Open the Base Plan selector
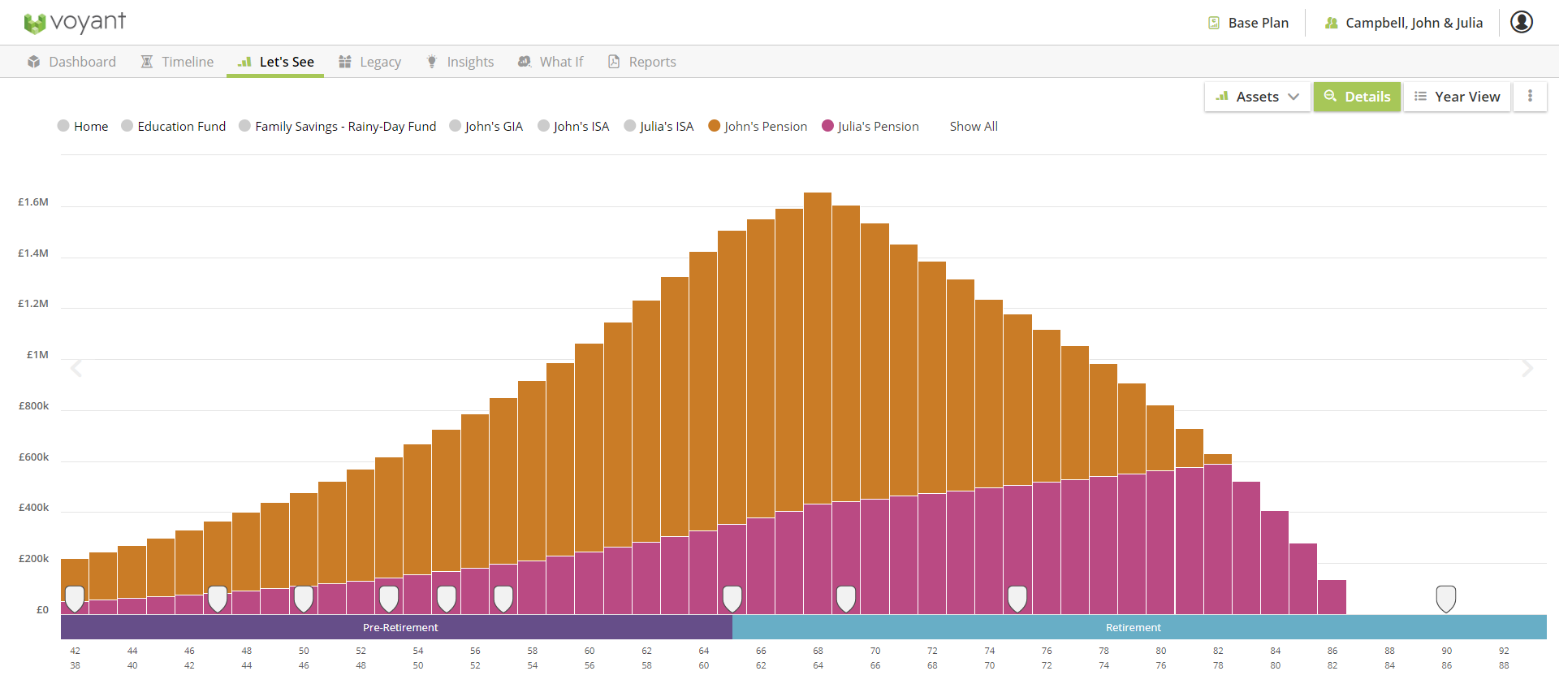1559x684 pixels. coord(1248,23)
